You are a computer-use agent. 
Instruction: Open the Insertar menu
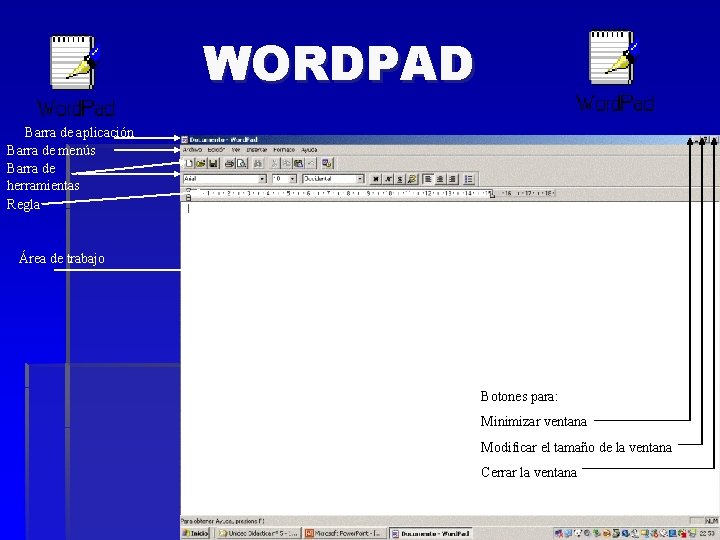pos(257,150)
